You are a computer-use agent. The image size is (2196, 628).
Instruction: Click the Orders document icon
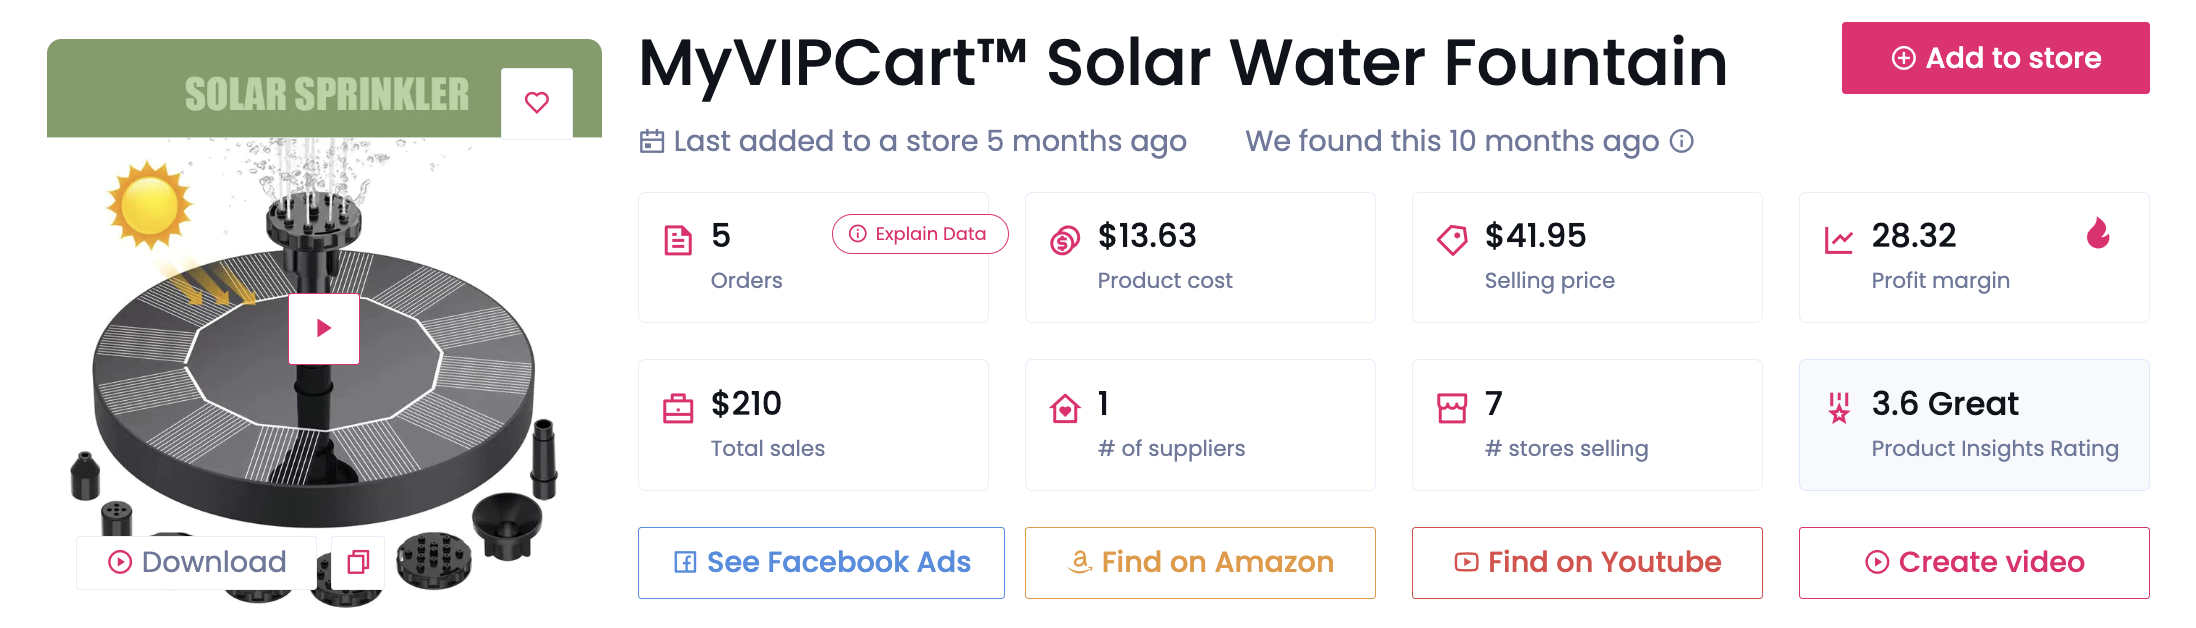(x=678, y=241)
